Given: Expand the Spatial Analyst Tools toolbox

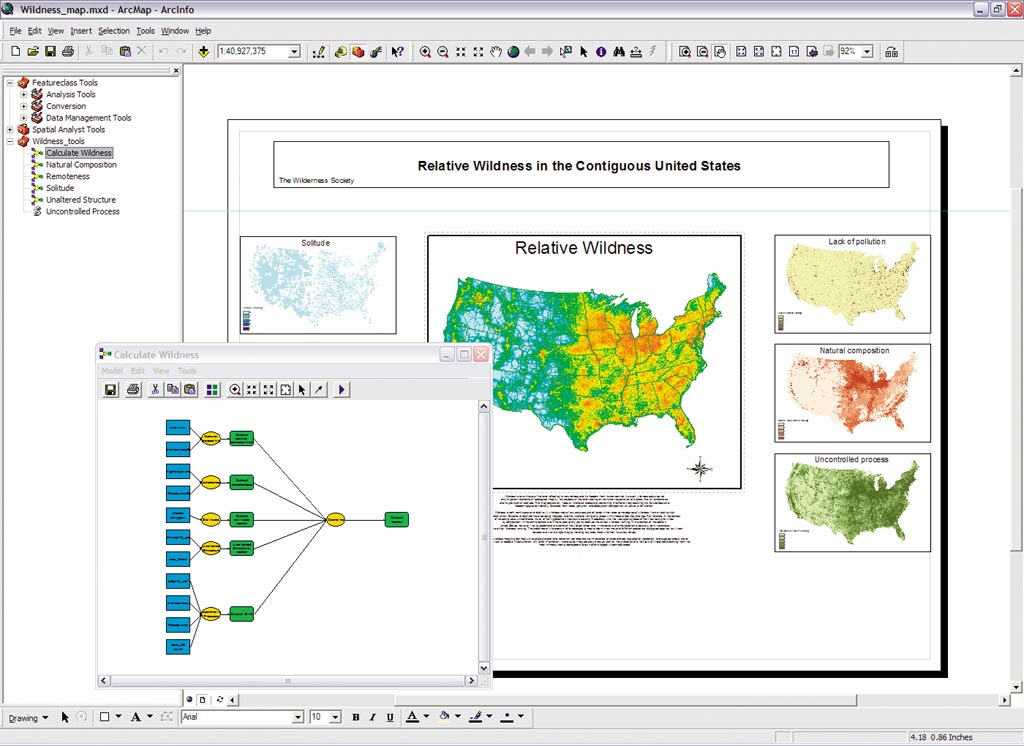Looking at the screenshot, I should pyautogui.click(x=10, y=130).
